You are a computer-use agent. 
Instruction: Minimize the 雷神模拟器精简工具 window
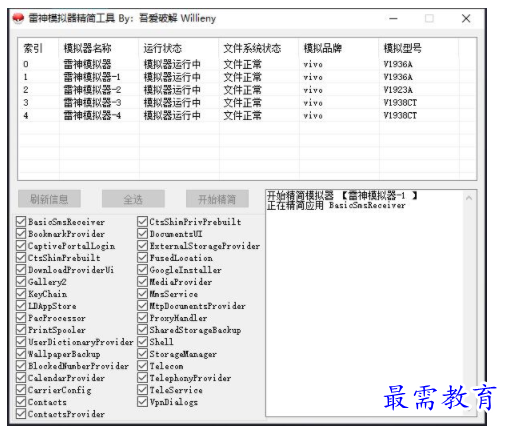[x=393, y=18]
